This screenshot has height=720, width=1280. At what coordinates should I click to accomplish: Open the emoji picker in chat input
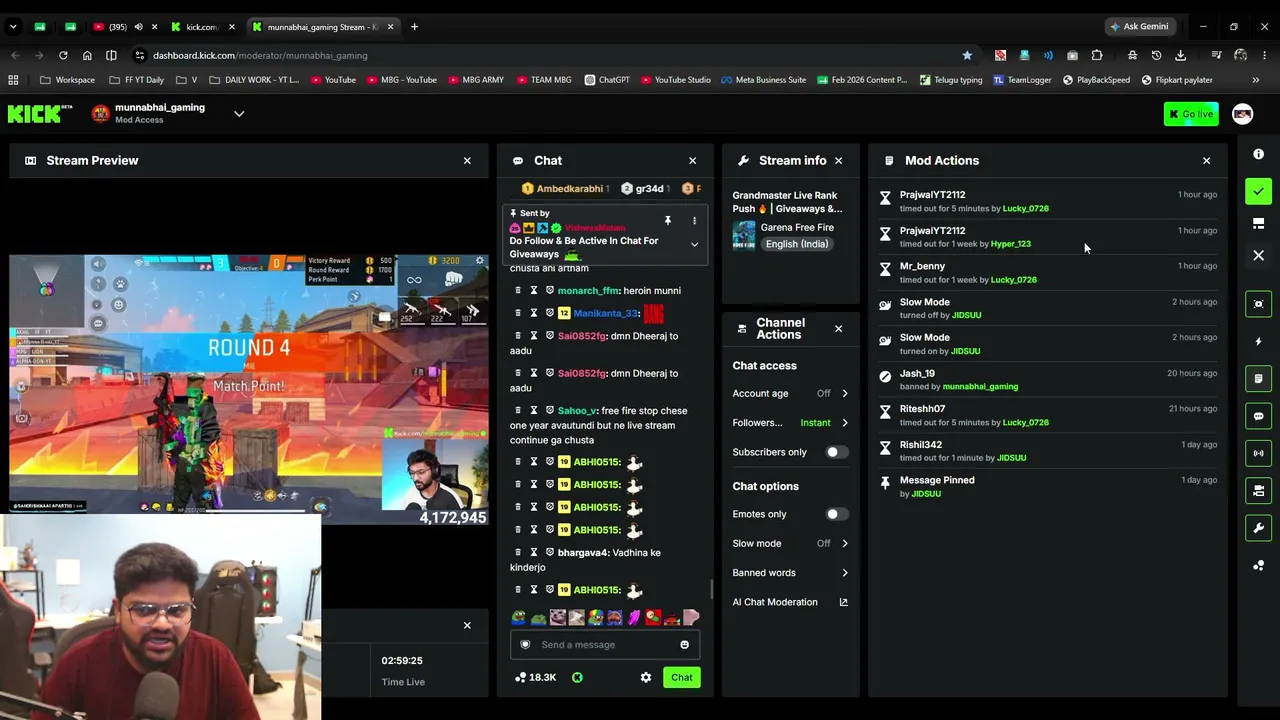[684, 645]
